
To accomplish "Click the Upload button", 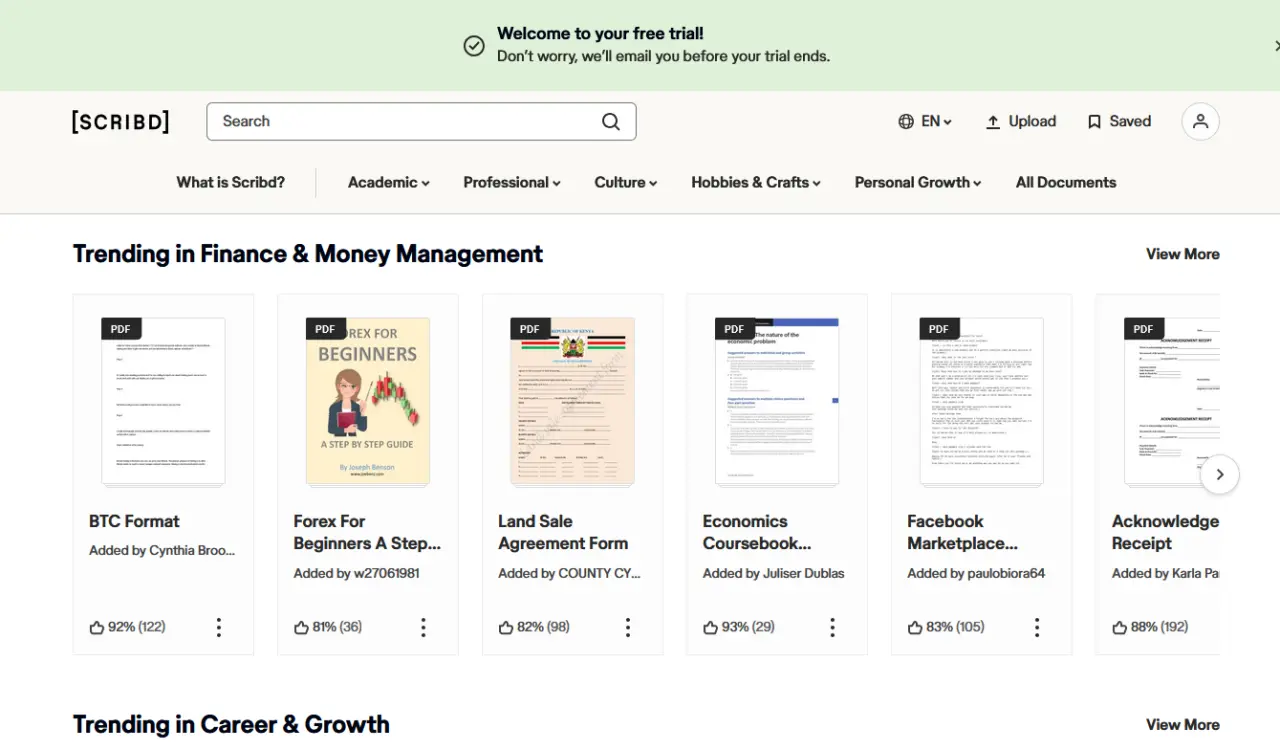I will pyautogui.click(x=1021, y=121).
